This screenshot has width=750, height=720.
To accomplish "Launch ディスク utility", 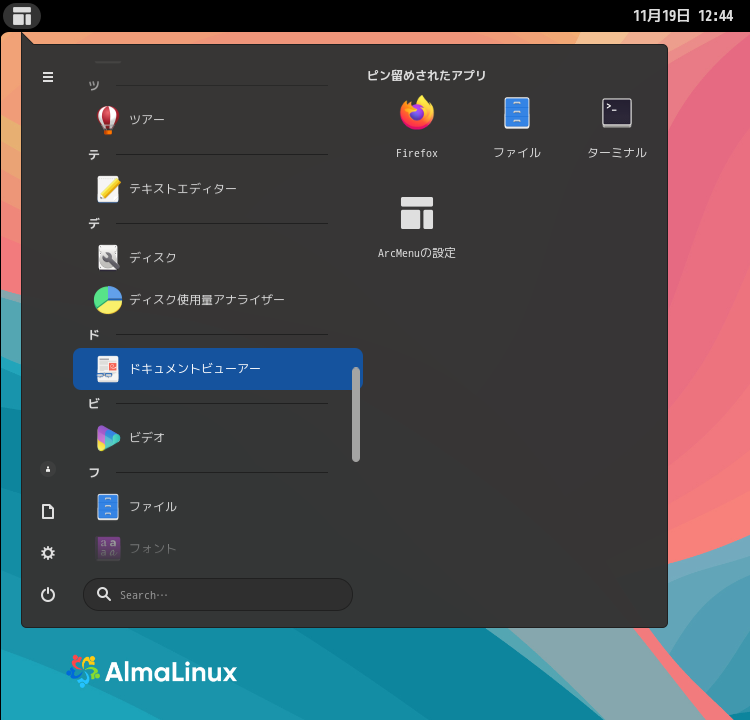I will point(218,258).
